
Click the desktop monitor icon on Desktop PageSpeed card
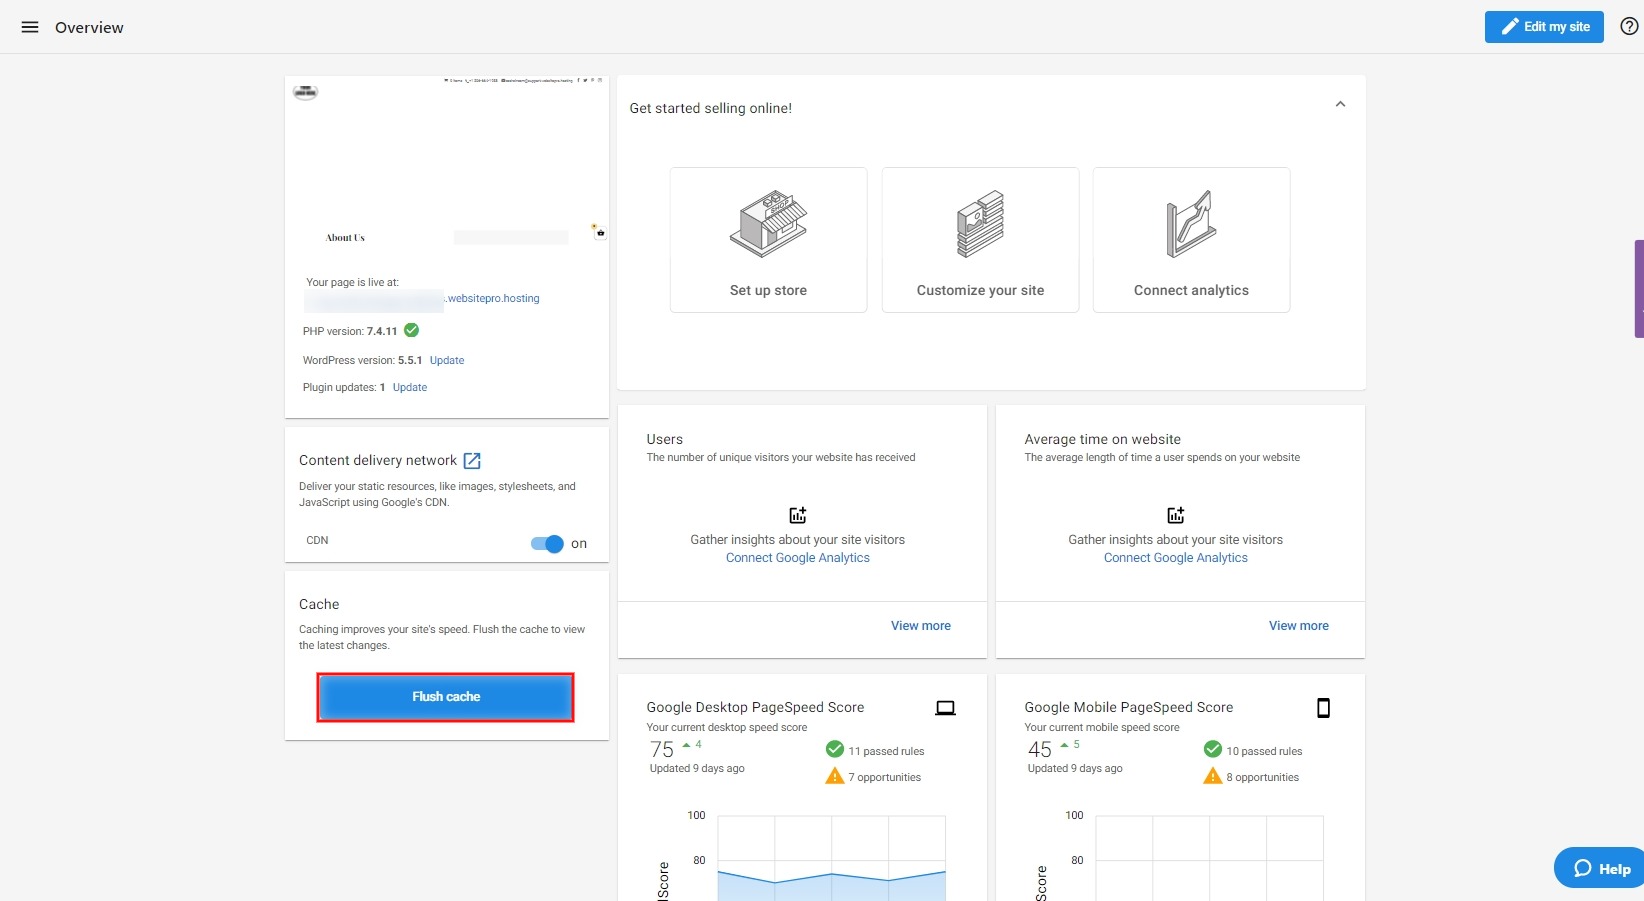point(944,707)
